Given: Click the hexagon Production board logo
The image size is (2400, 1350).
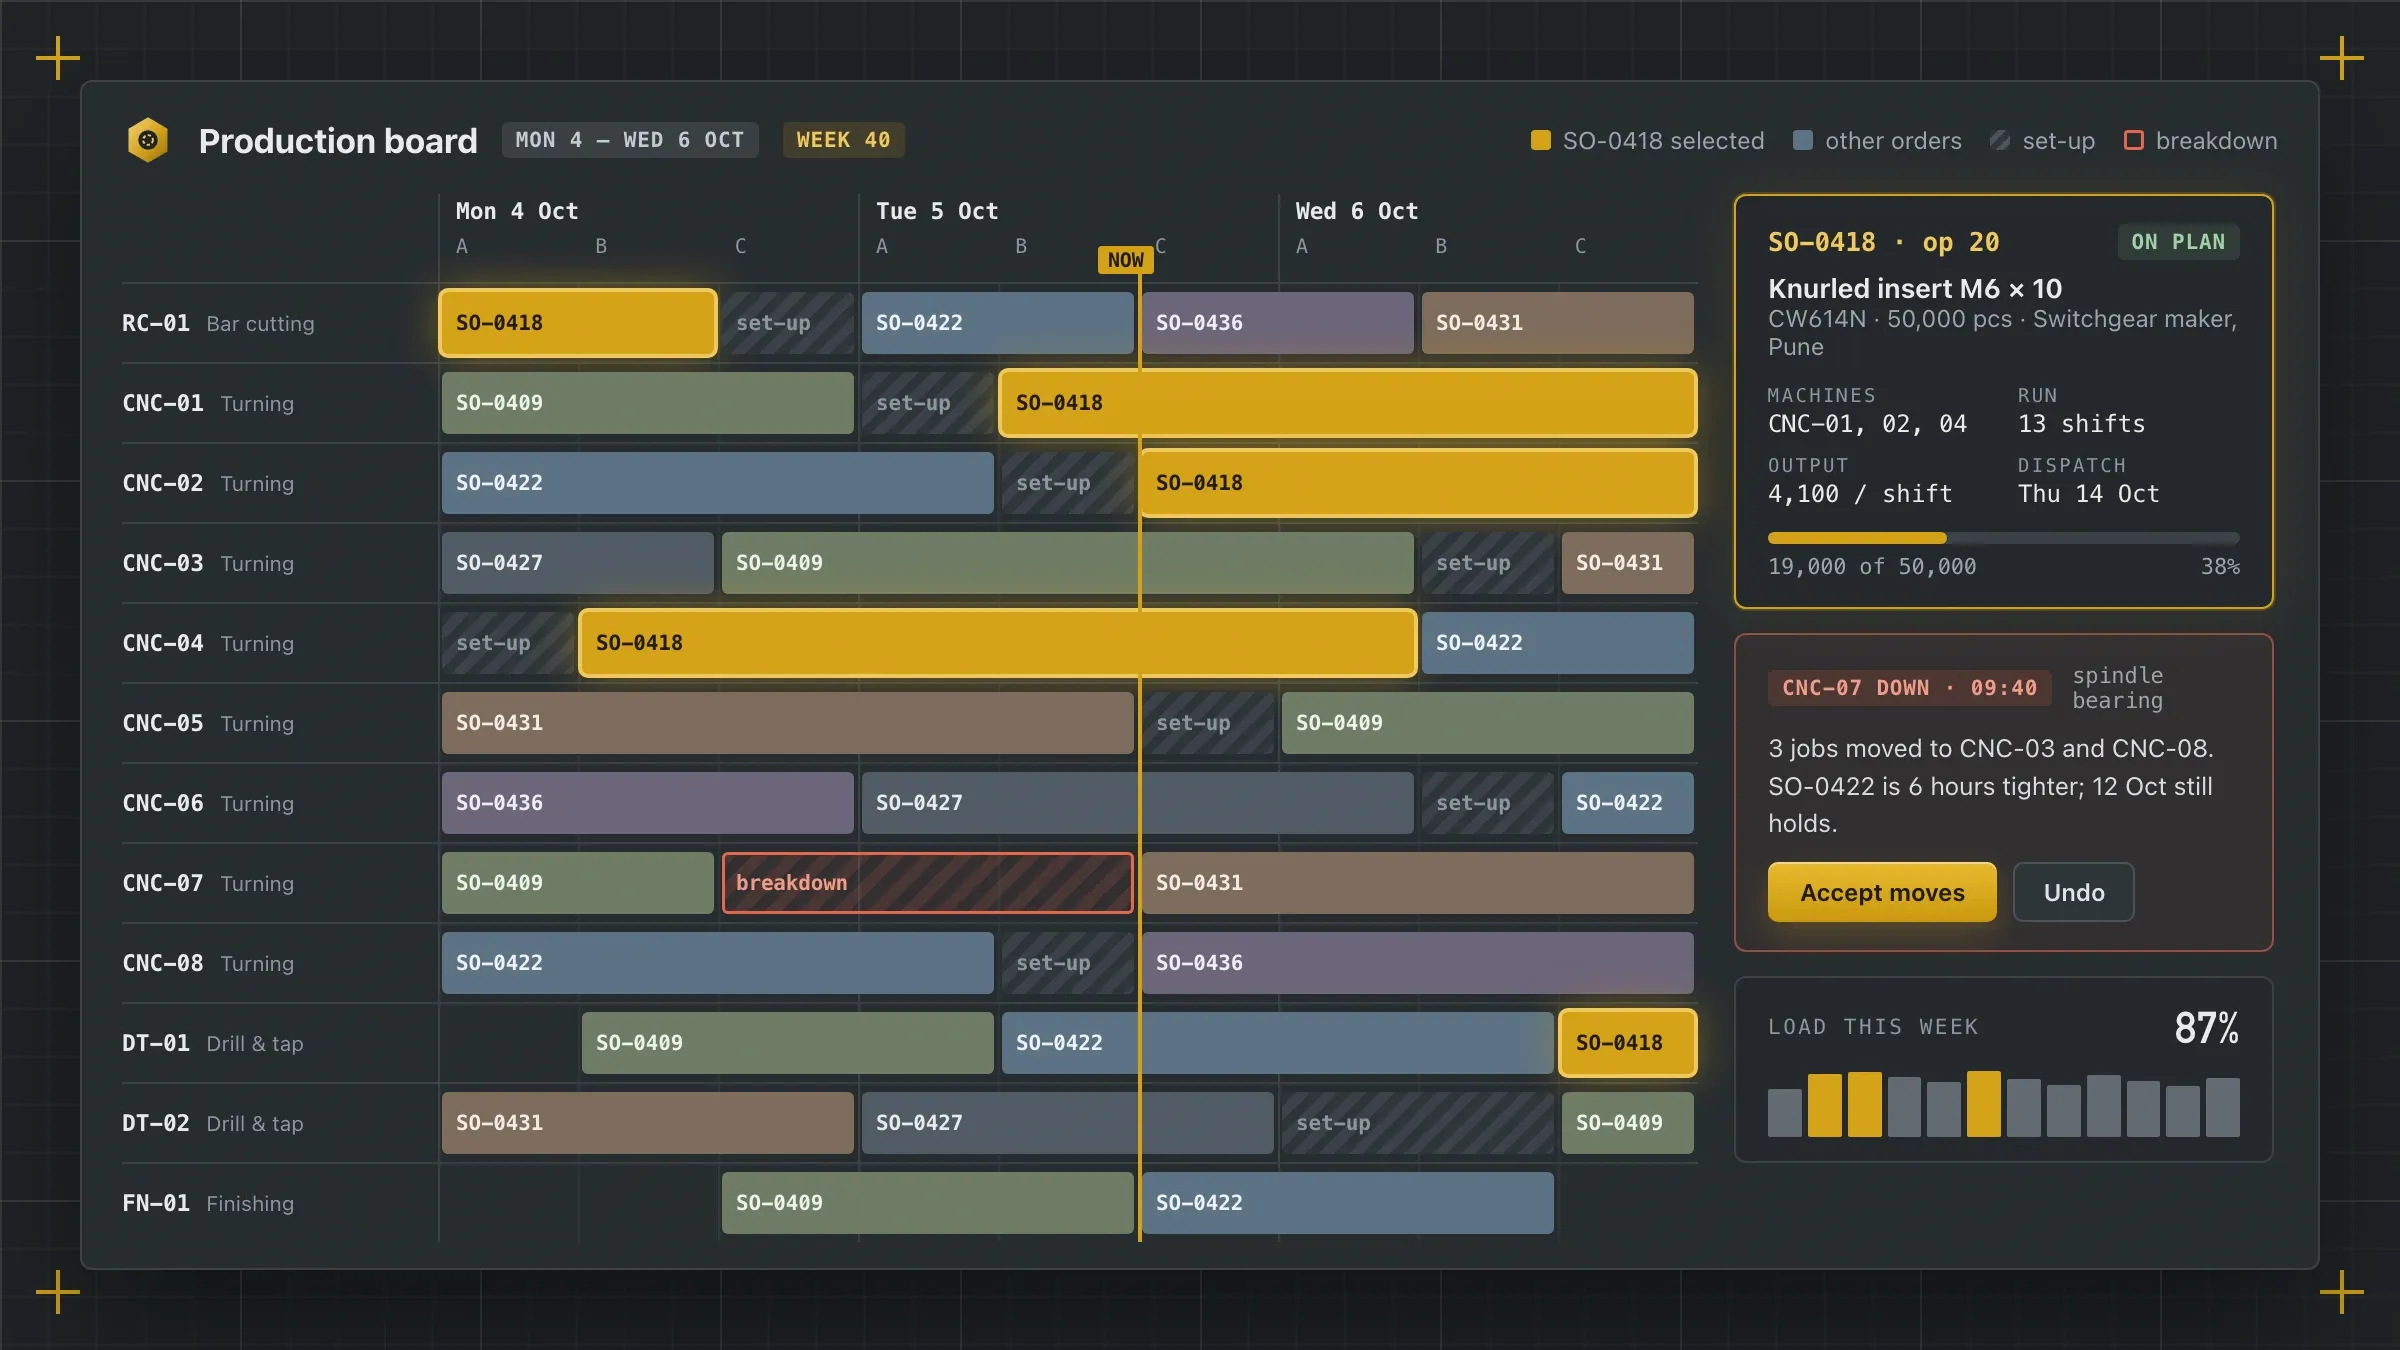Looking at the screenshot, I should 148,140.
